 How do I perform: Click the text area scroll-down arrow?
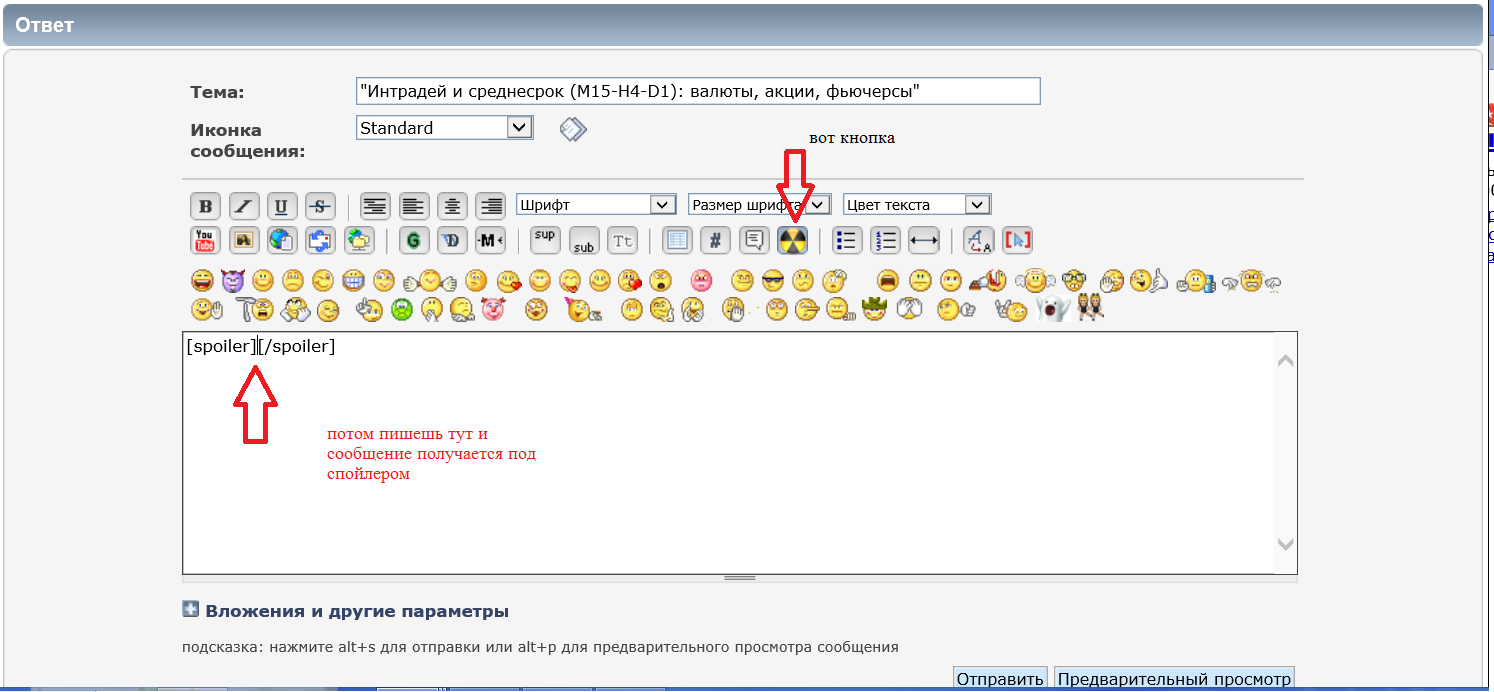[1286, 544]
